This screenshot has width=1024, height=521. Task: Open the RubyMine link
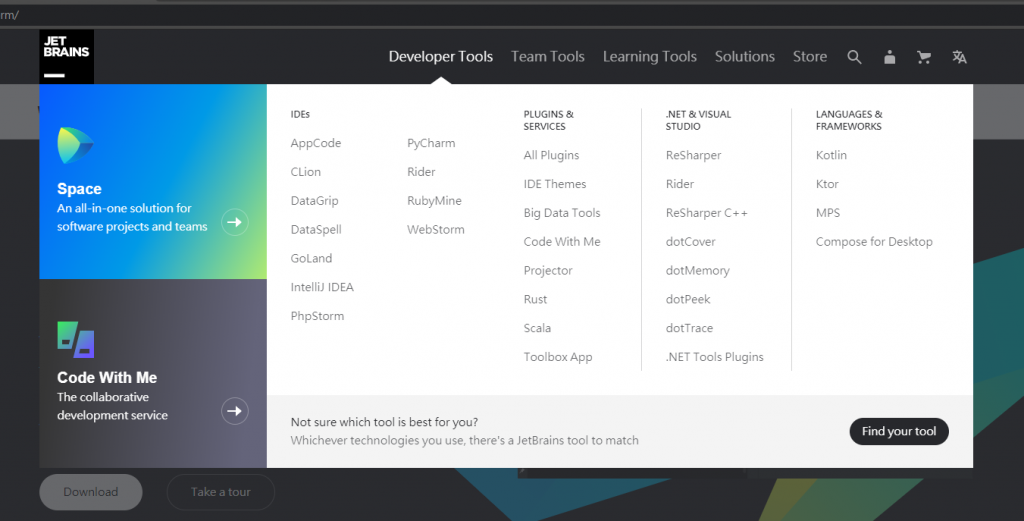tap(434, 200)
